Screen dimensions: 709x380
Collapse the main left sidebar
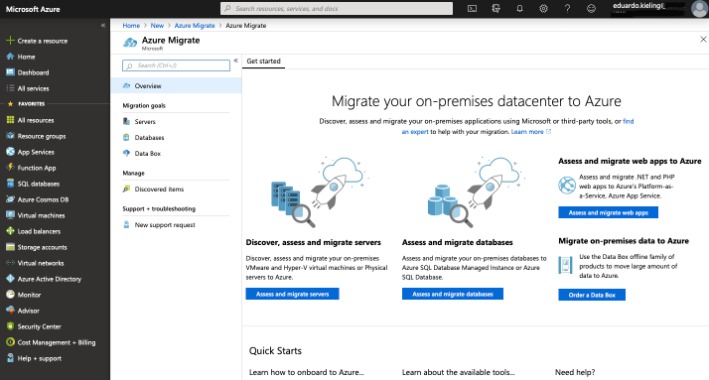pos(103,25)
